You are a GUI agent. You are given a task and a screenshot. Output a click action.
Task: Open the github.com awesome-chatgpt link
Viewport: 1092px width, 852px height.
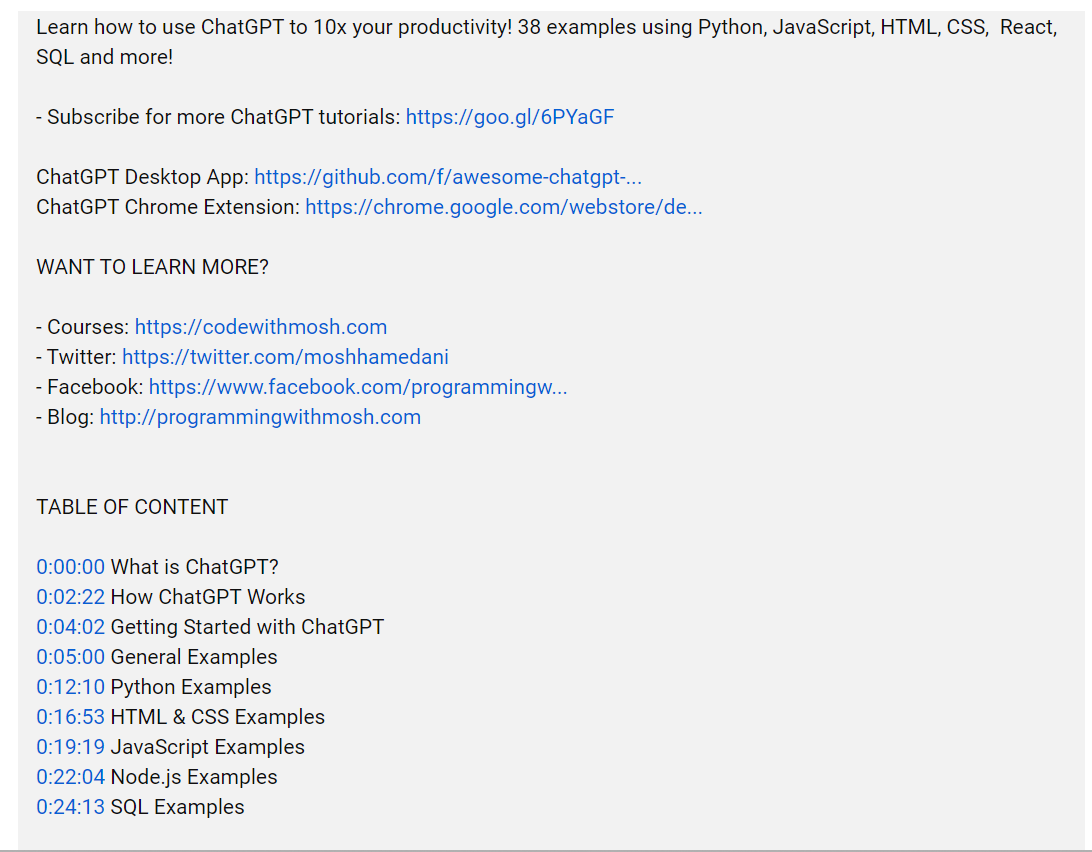pyautogui.click(x=448, y=177)
